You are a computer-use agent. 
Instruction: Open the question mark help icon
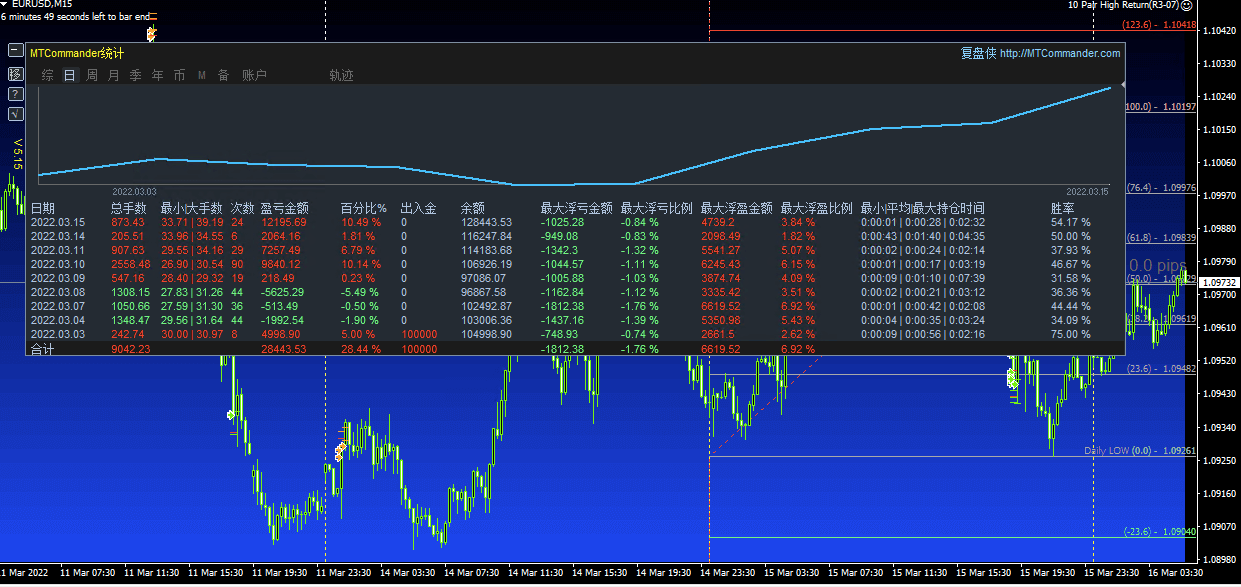coord(15,94)
